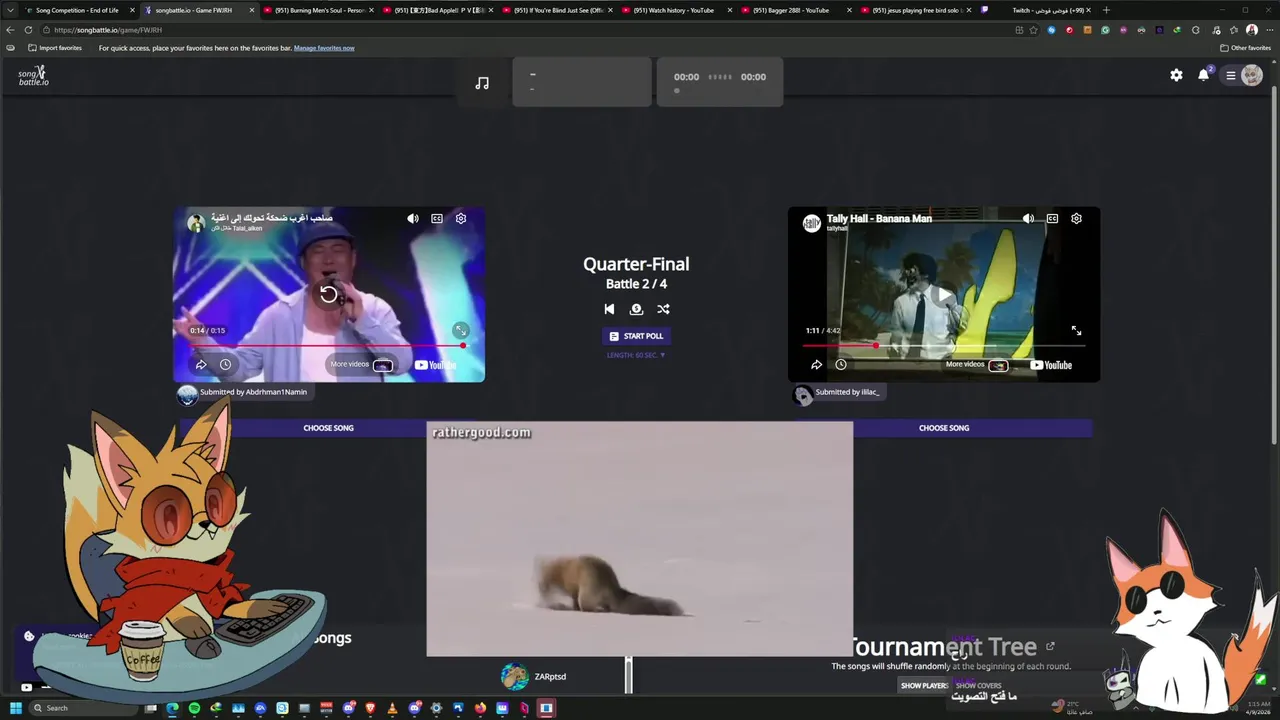Mute the left video player
The height and width of the screenshot is (720, 1280).
[x=413, y=218]
